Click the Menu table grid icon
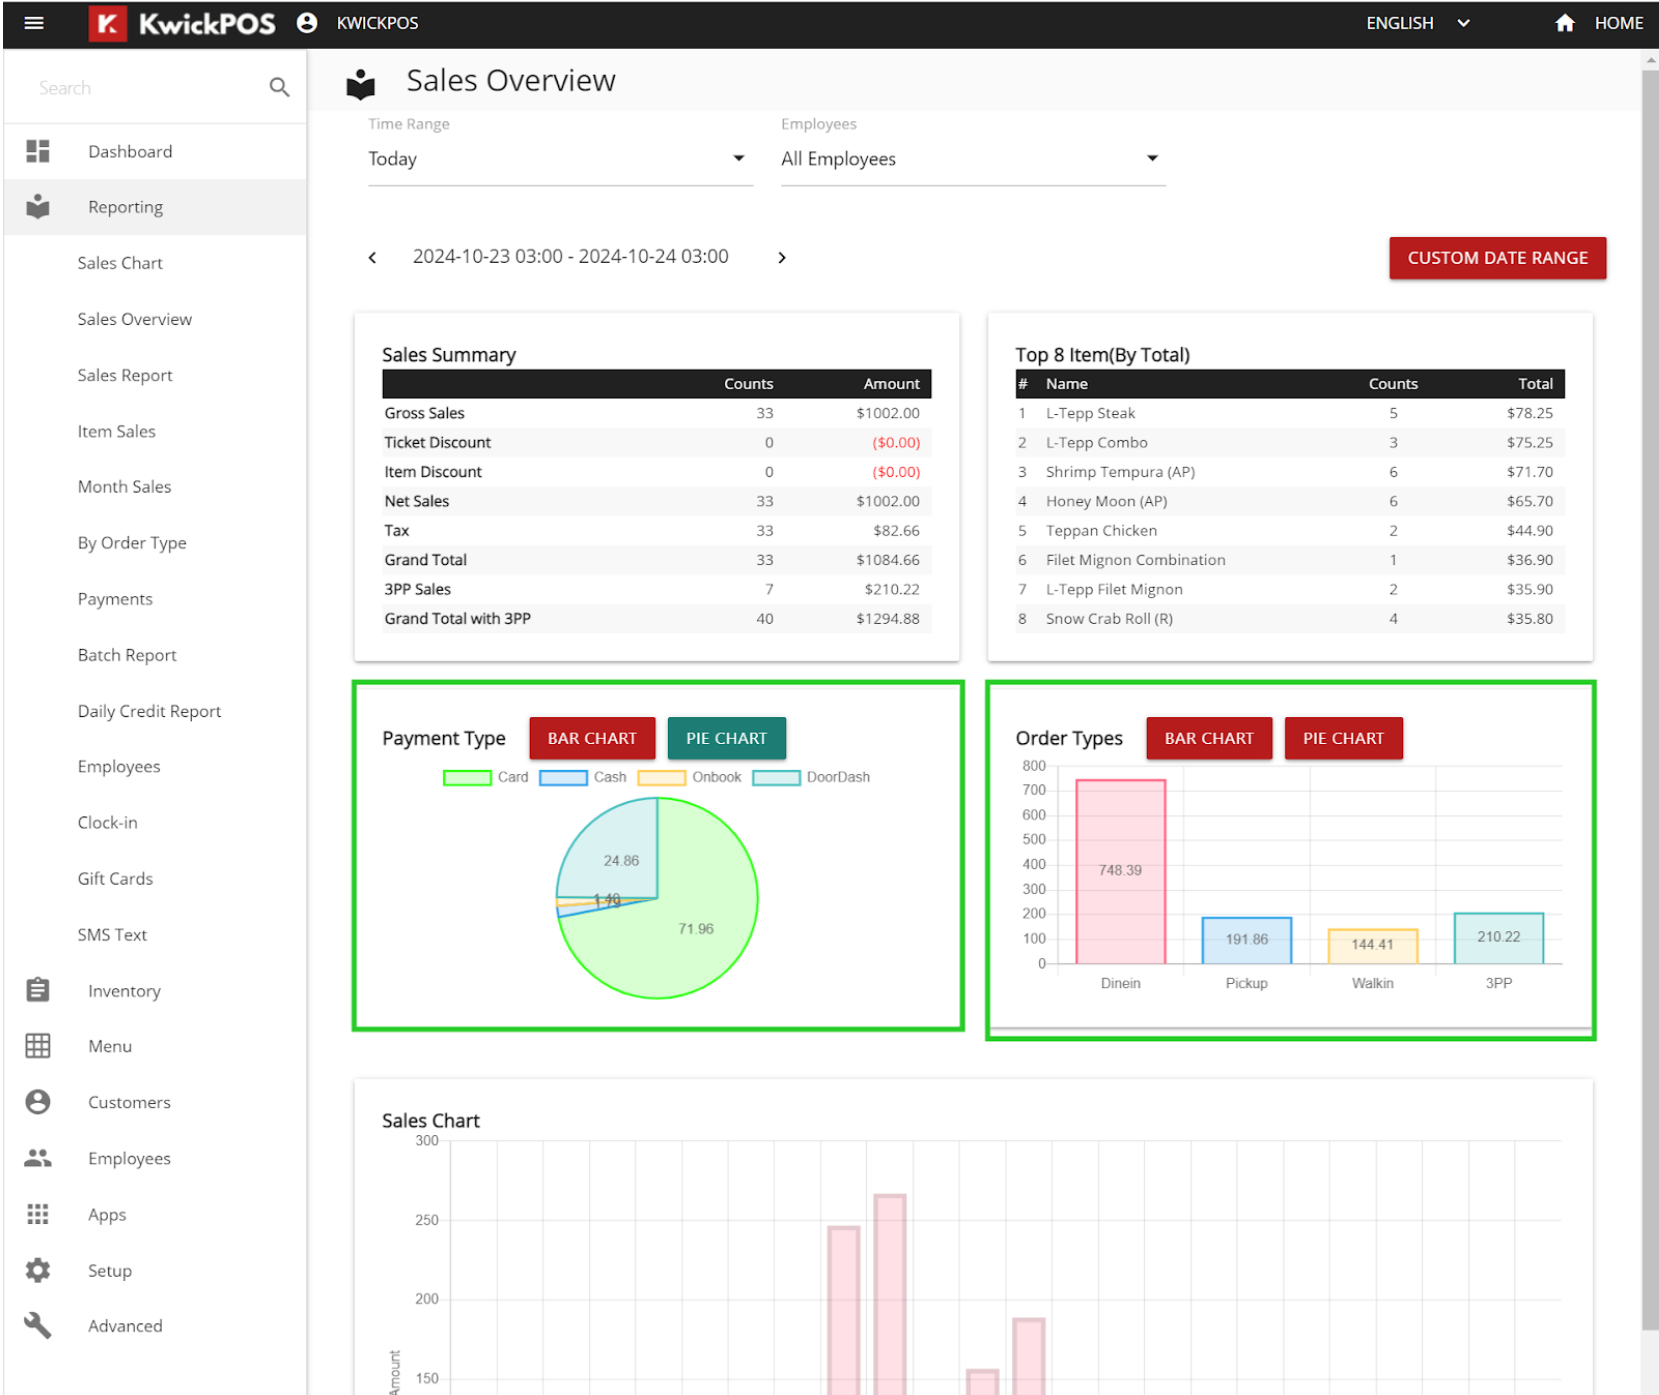The width and height of the screenshot is (1659, 1395). pos(38,1046)
